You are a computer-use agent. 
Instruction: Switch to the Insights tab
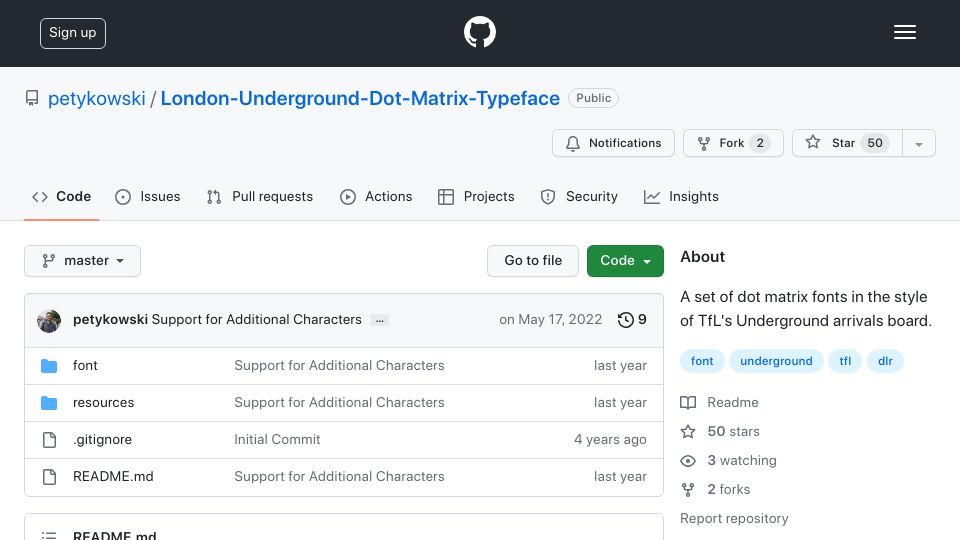coord(681,197)
